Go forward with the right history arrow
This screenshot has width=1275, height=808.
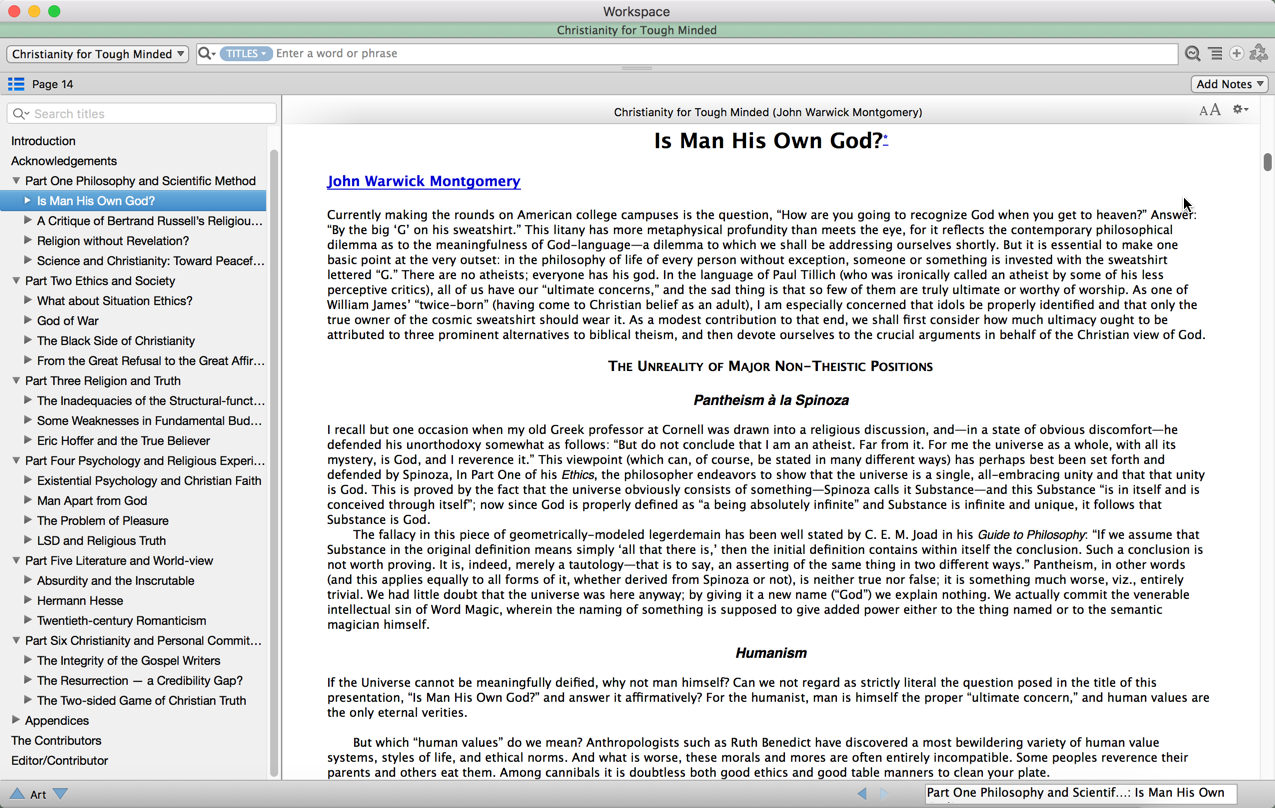[884, 794]
